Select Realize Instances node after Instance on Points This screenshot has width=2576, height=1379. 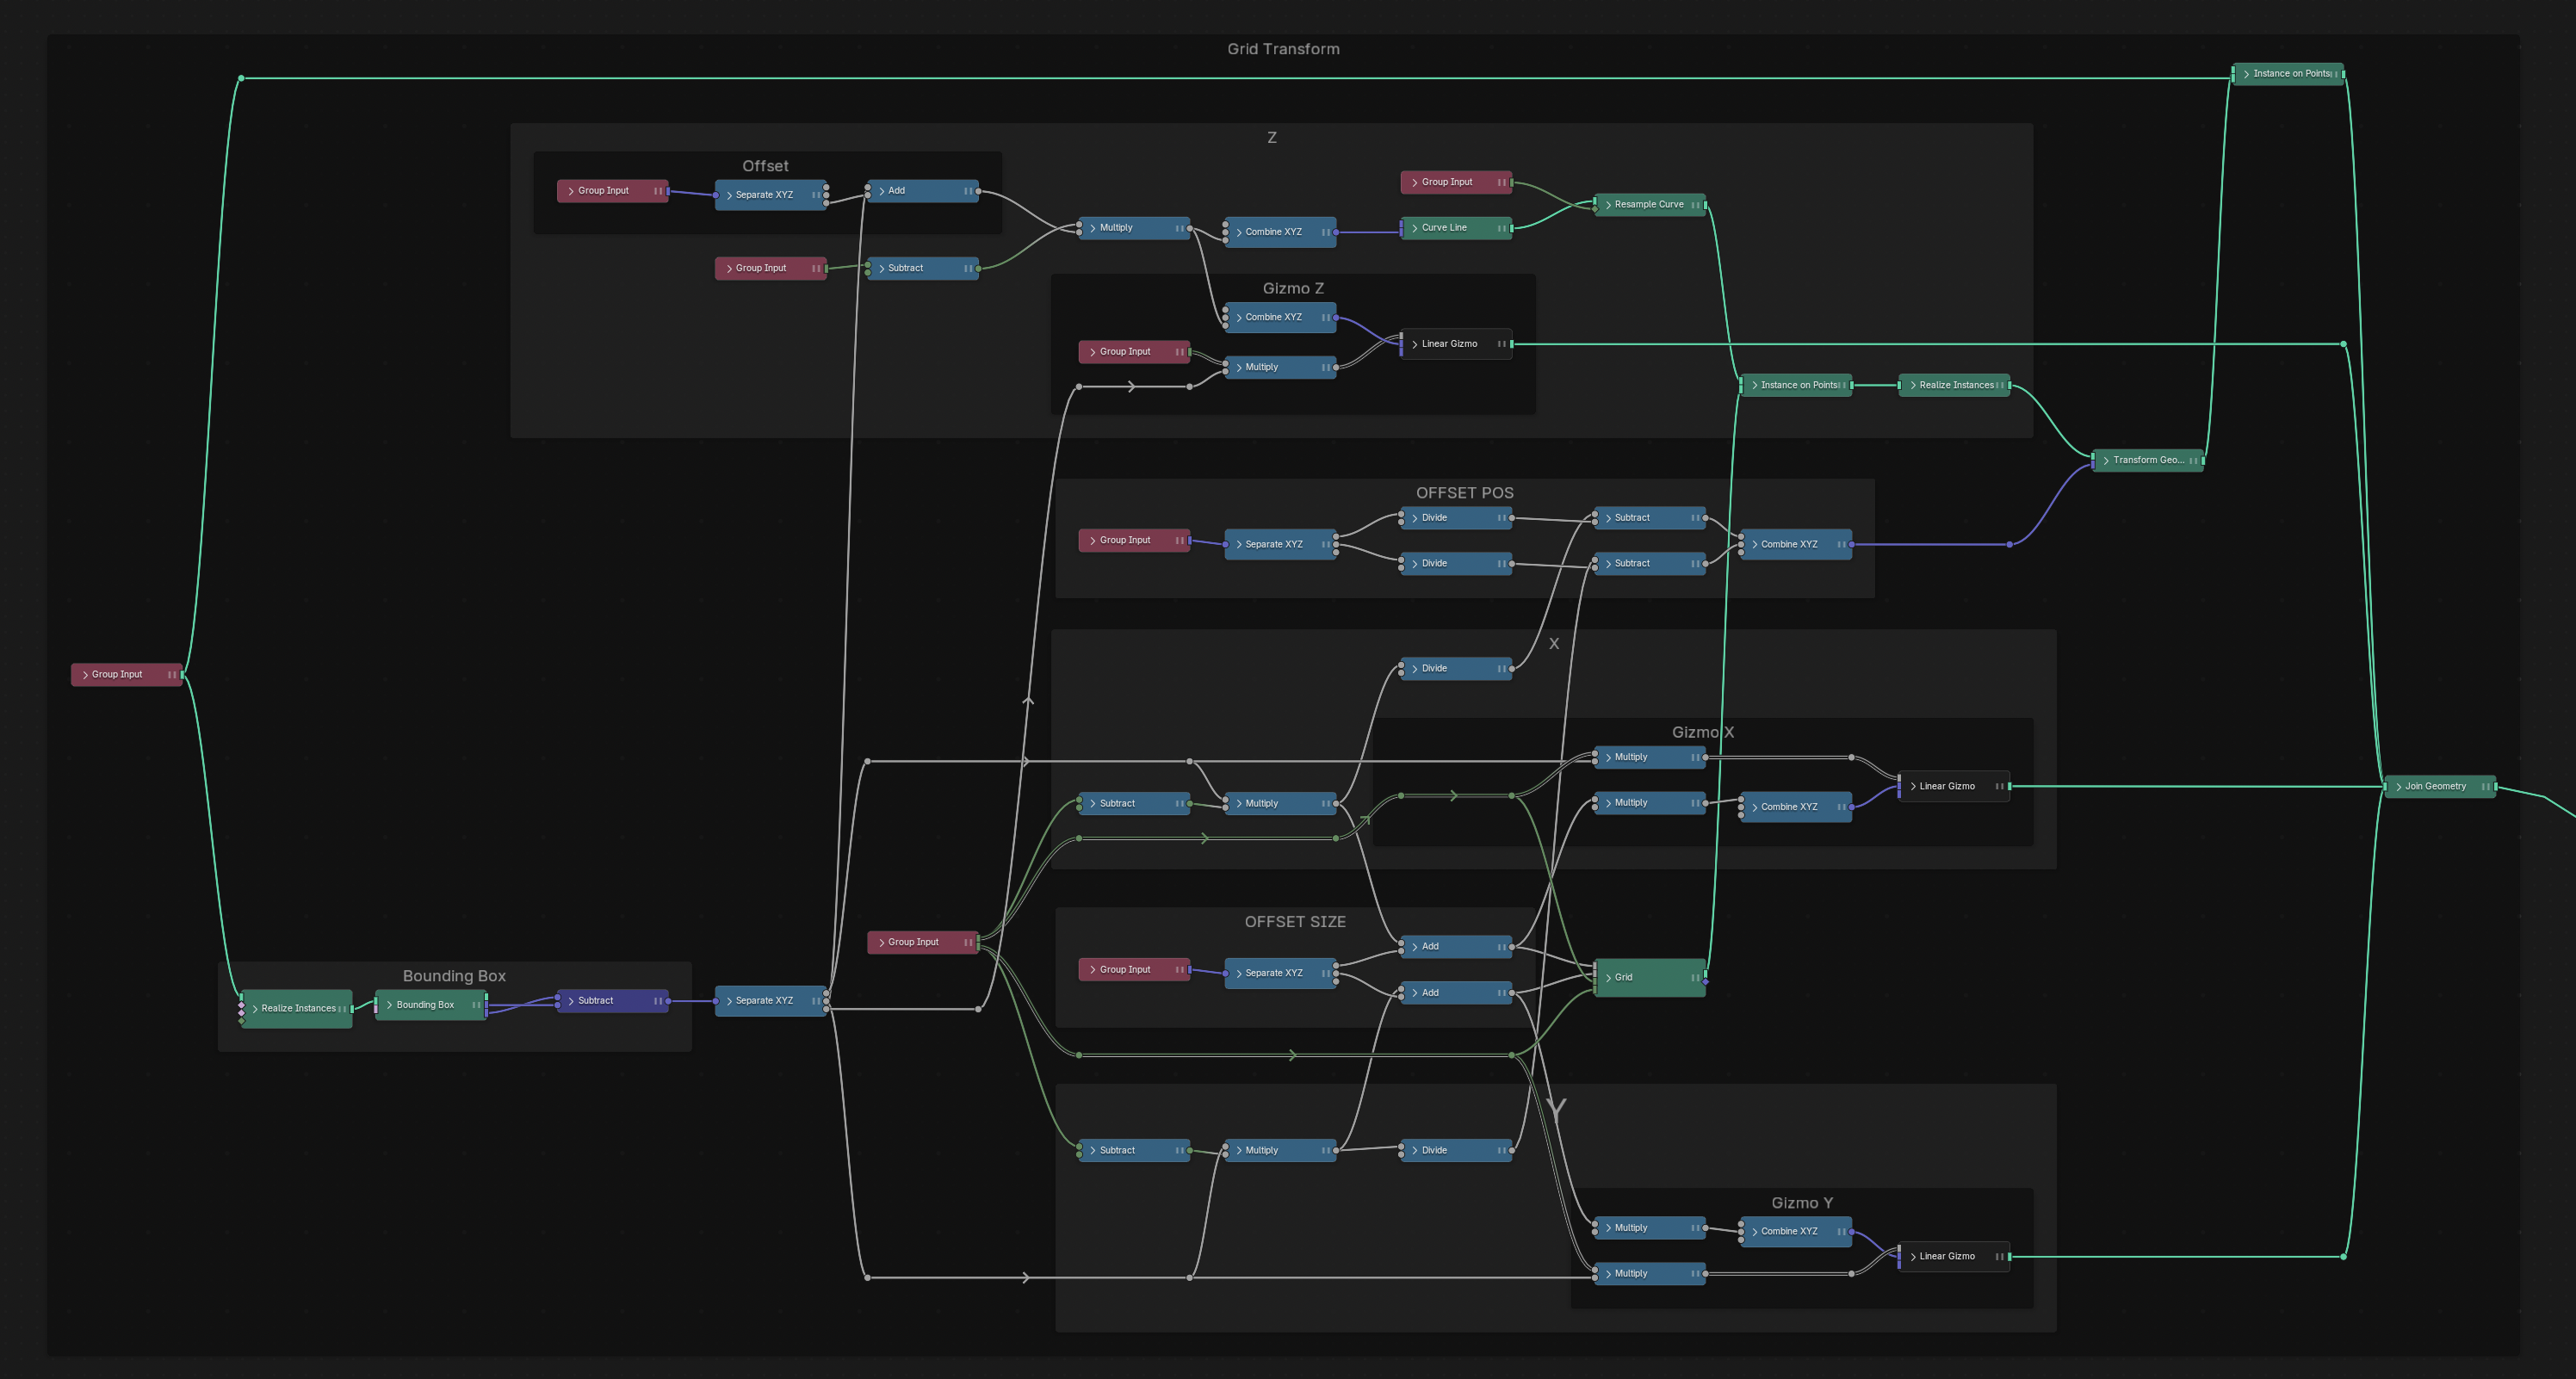point(1954,385)
